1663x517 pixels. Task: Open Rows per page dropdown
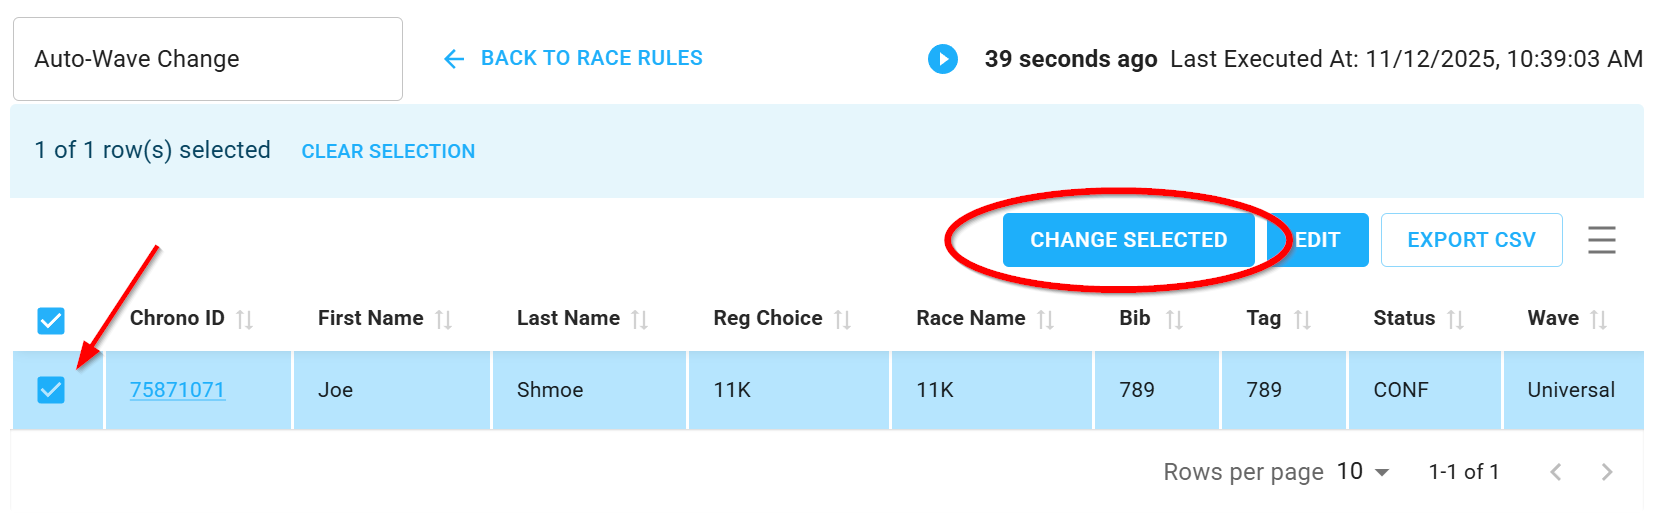click(x=1363, y=472)
